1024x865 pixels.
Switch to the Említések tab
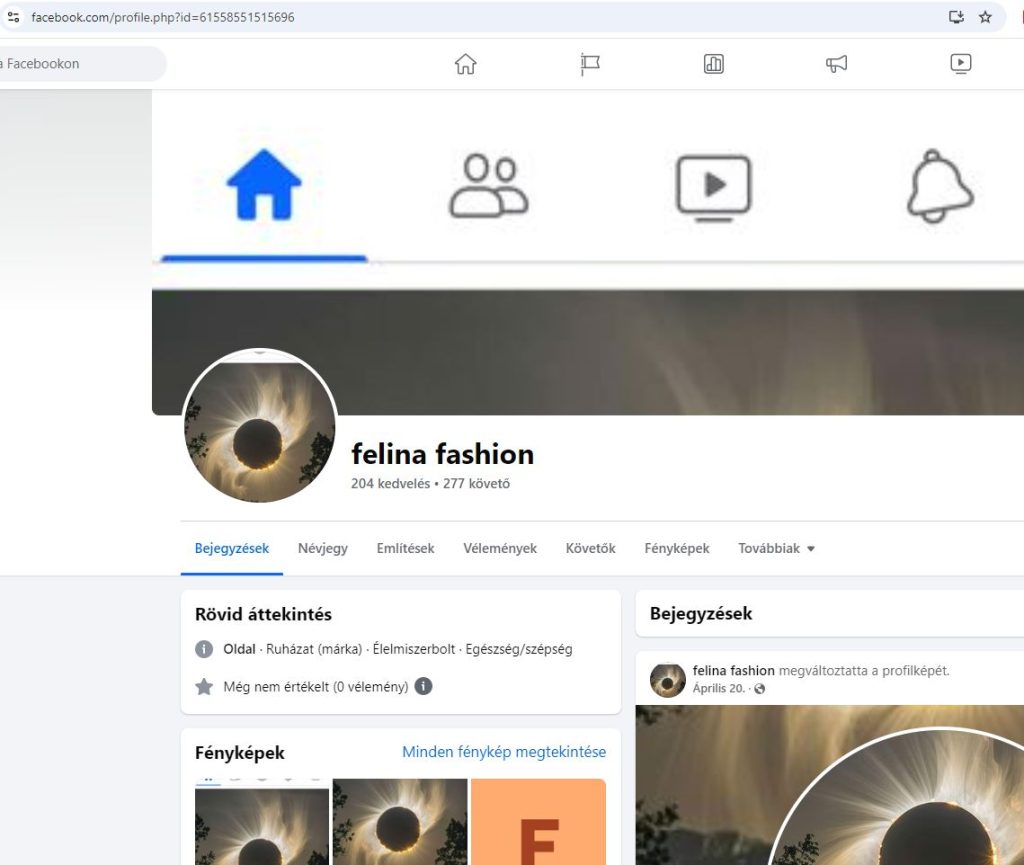click(x=406, y=548)
